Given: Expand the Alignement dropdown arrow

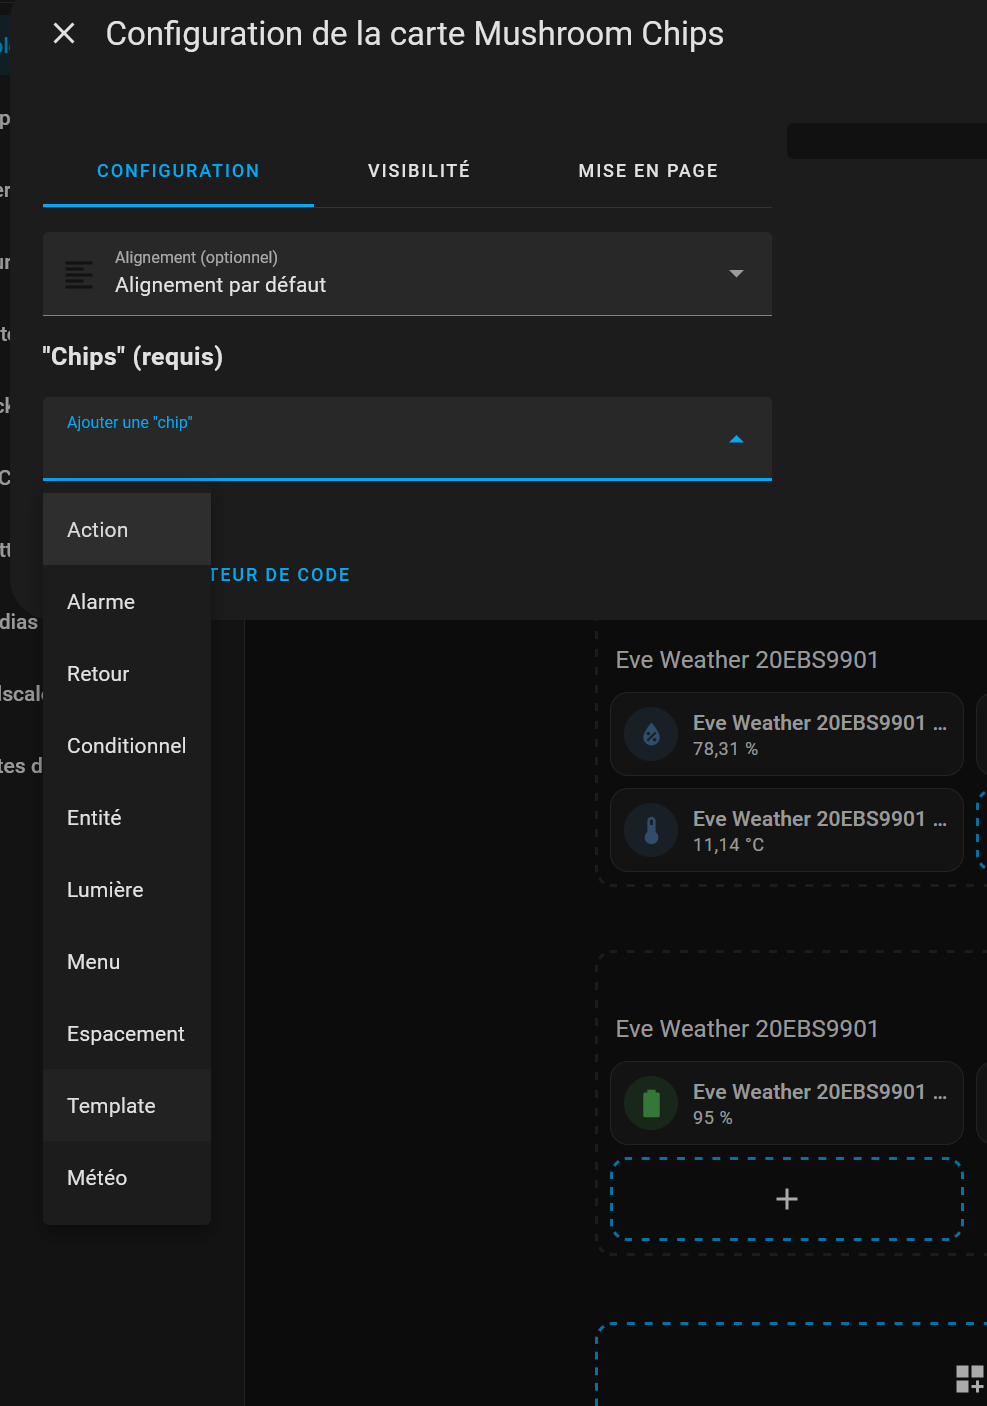Looking at the screenshot, I should coord(736,274).
